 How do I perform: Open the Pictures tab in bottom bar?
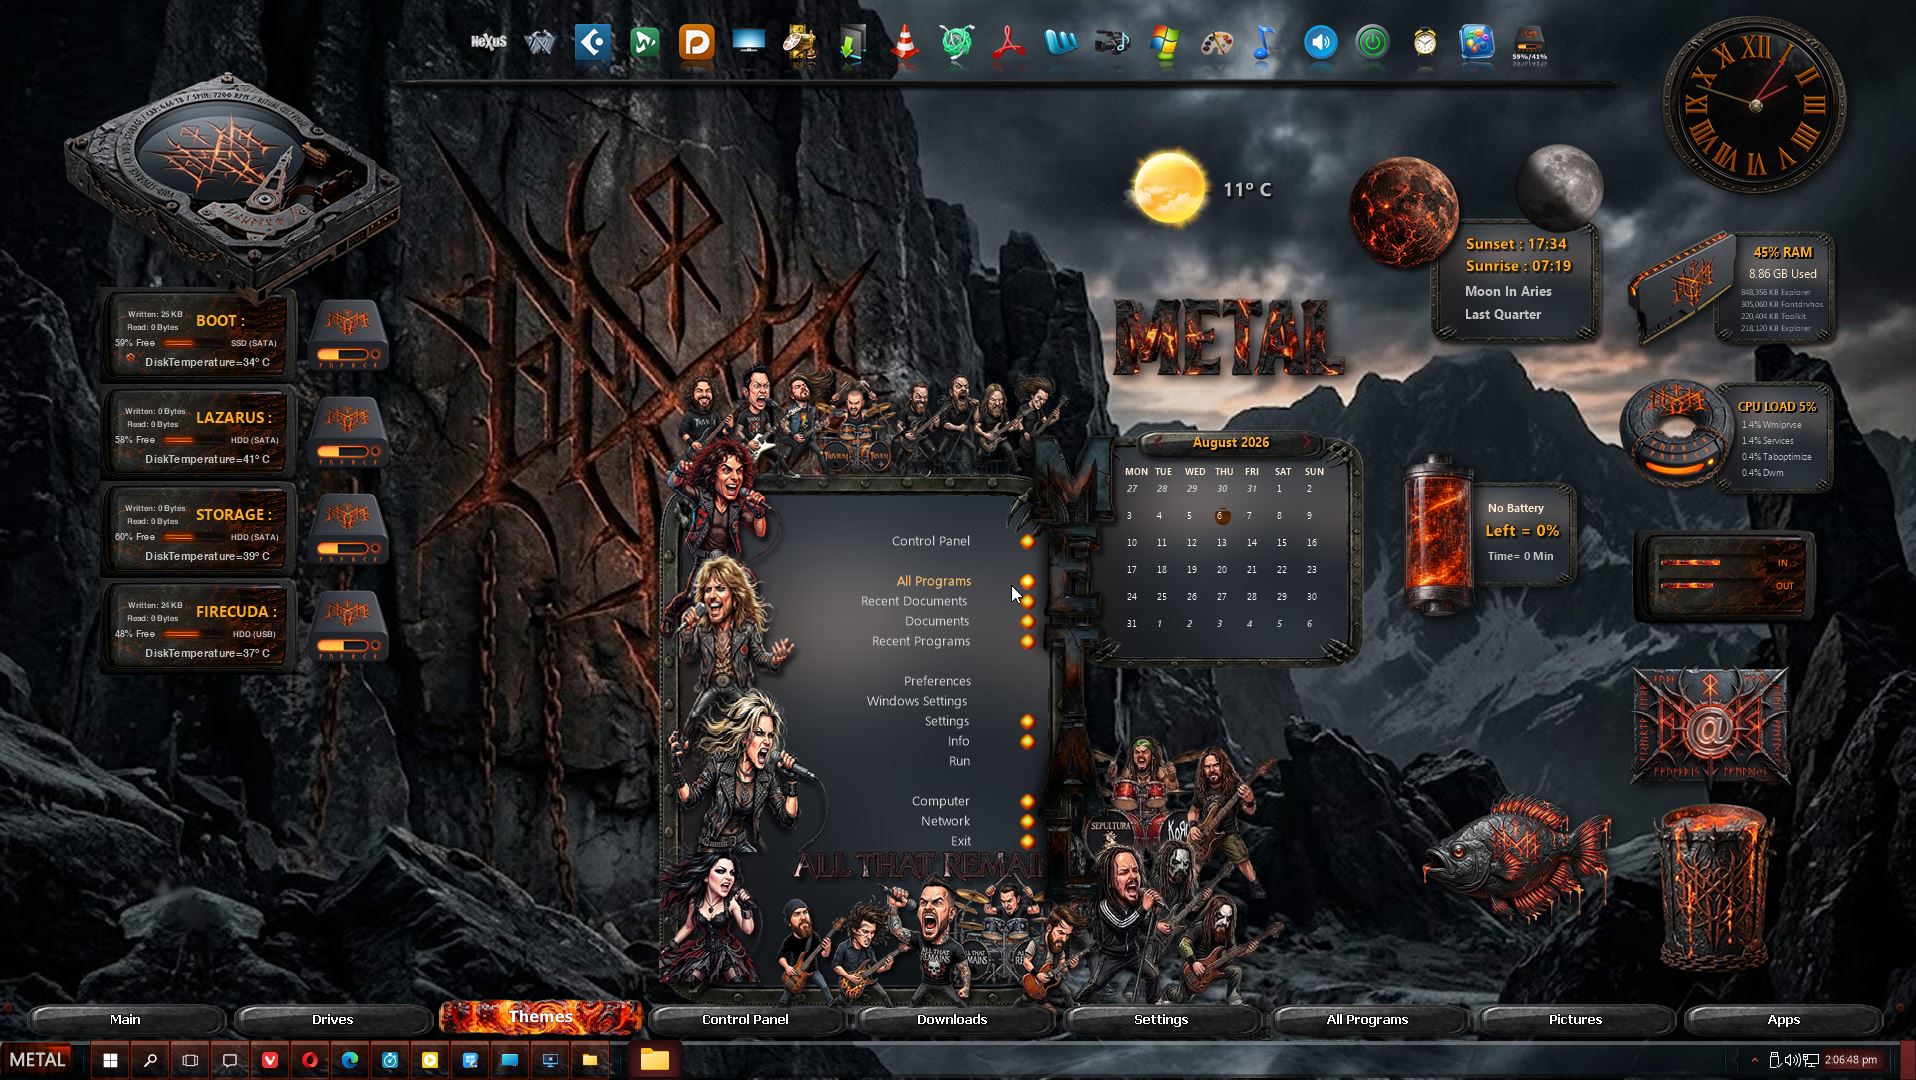click(1575, 1019)
